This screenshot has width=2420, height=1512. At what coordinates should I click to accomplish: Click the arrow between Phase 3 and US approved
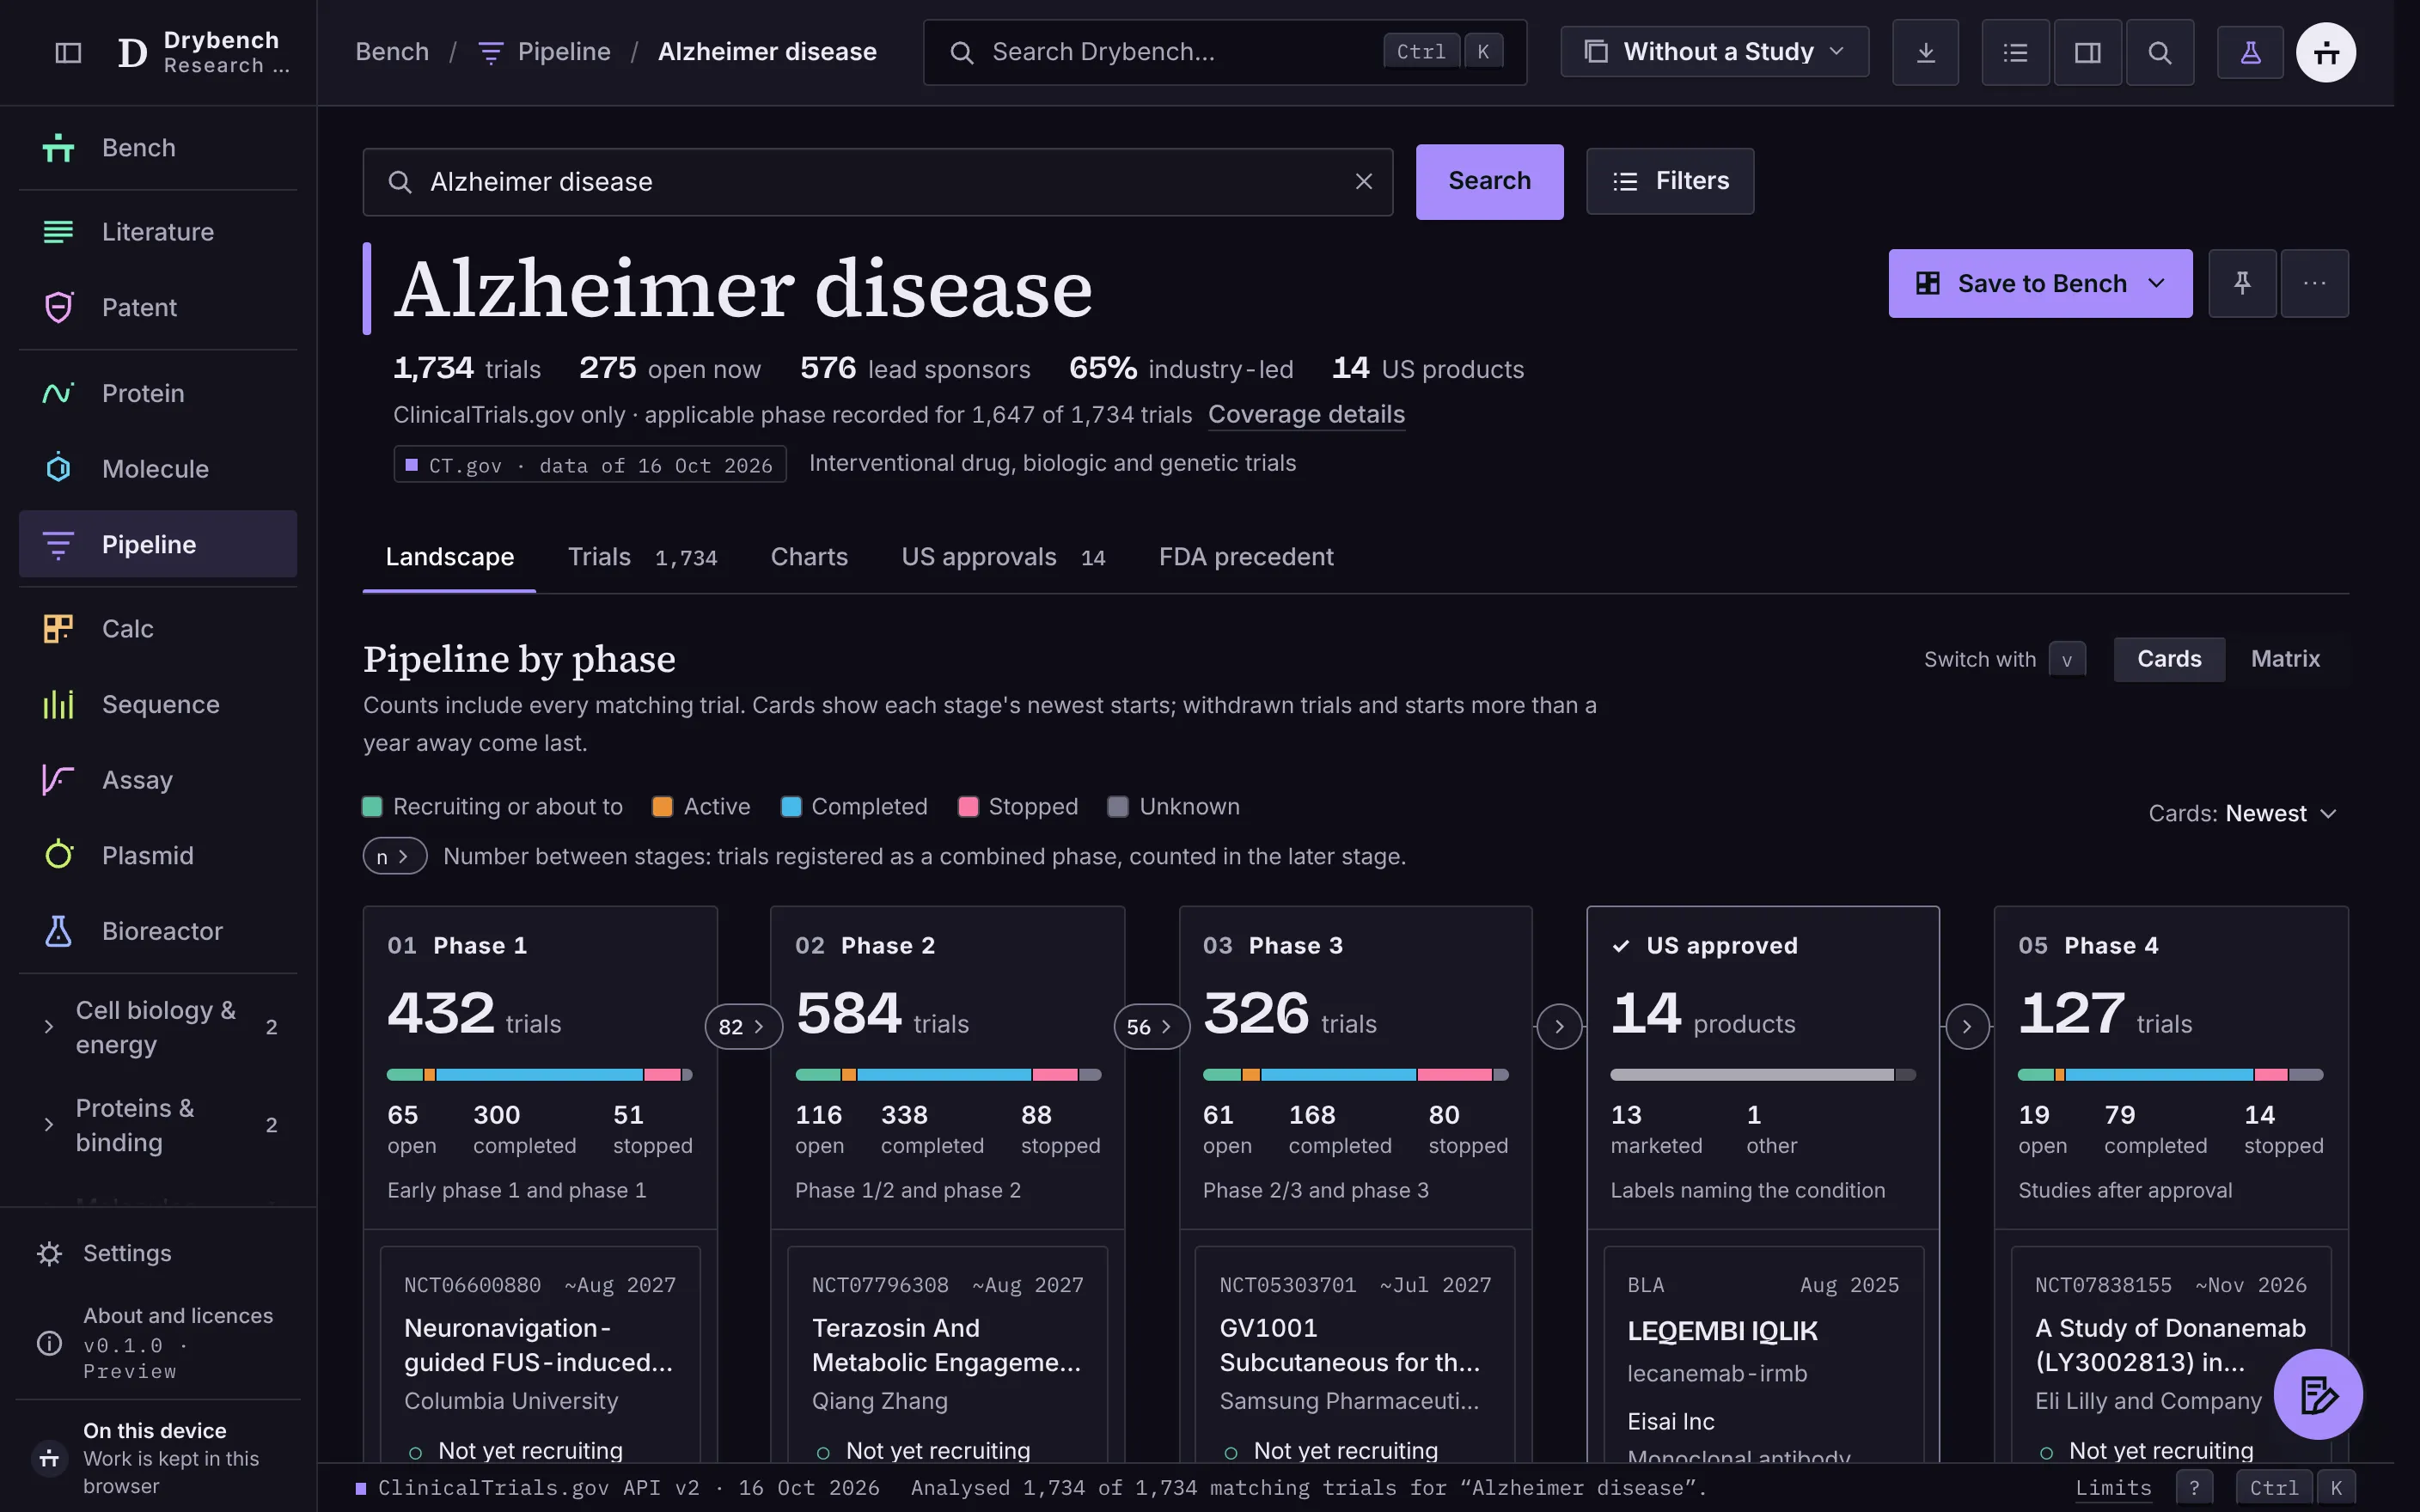(x=1559, y=1027)
